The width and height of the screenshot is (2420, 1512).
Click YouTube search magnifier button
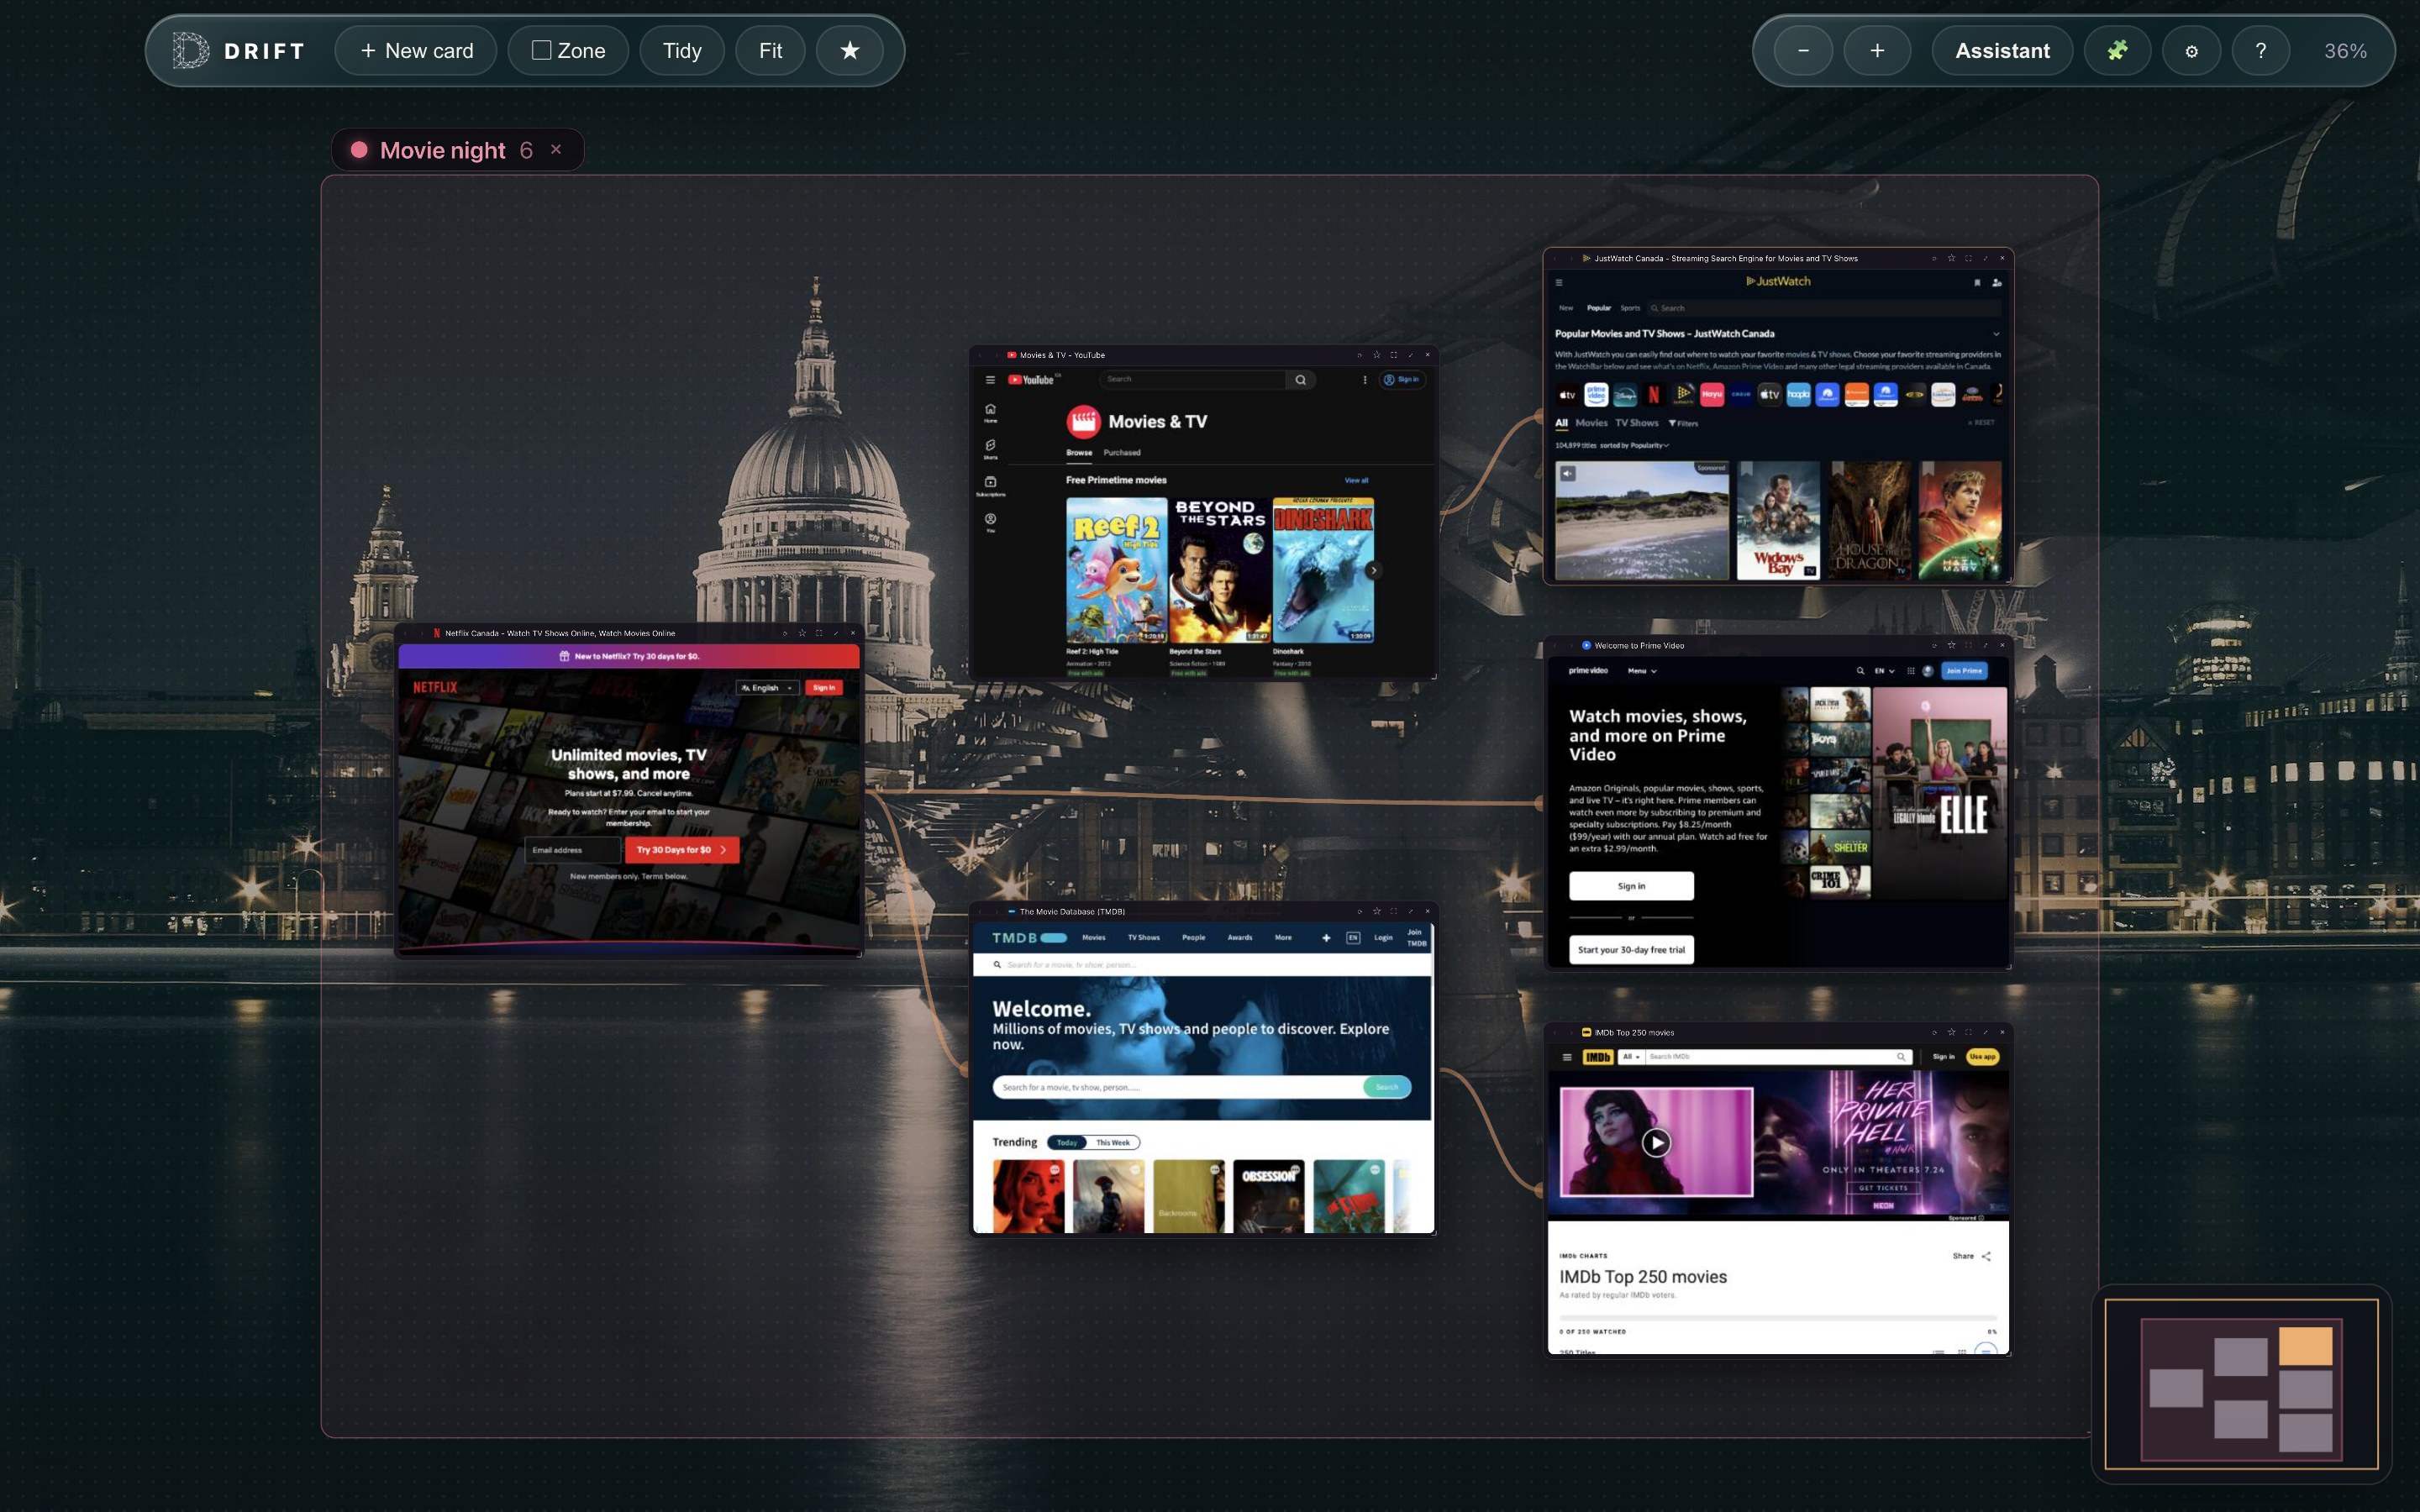(x=1300, y=380)
